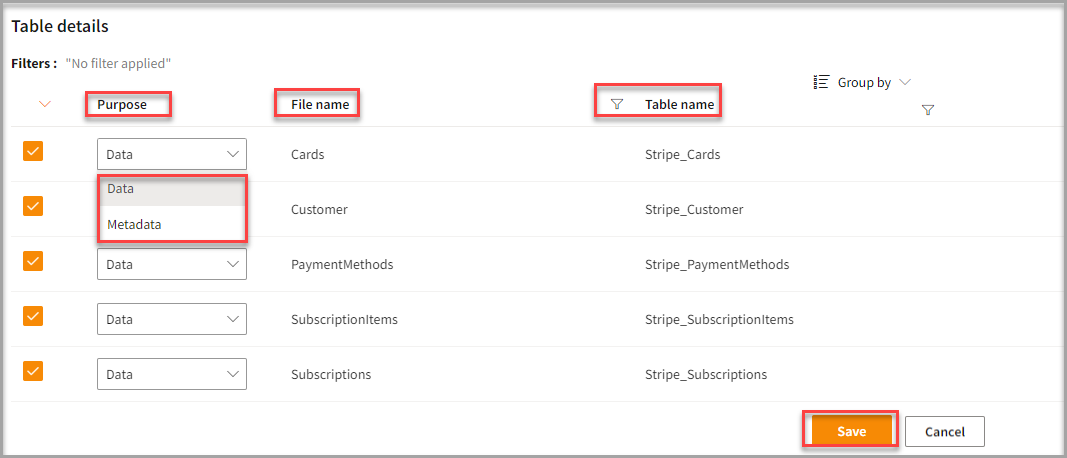Select Data option in open dropdown list
The image size is (1067, 458).
pos(121,189)
